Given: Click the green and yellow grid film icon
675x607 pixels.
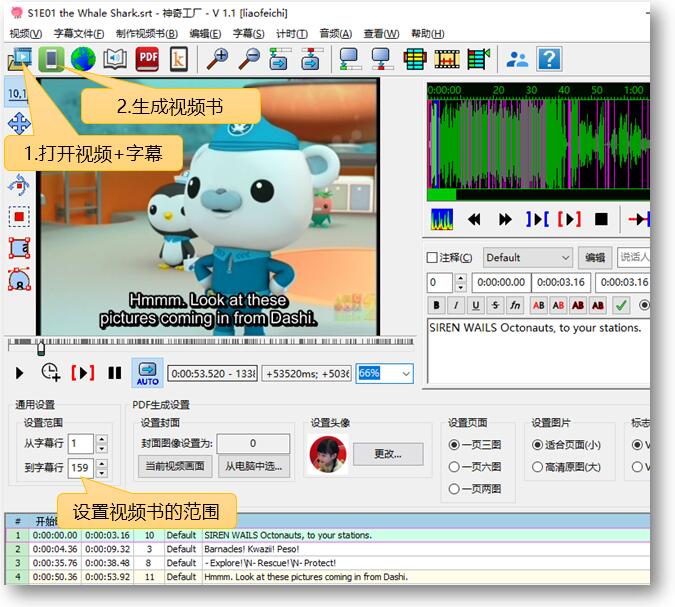Looking at the screenshot, I should click(x=415, y=59).
